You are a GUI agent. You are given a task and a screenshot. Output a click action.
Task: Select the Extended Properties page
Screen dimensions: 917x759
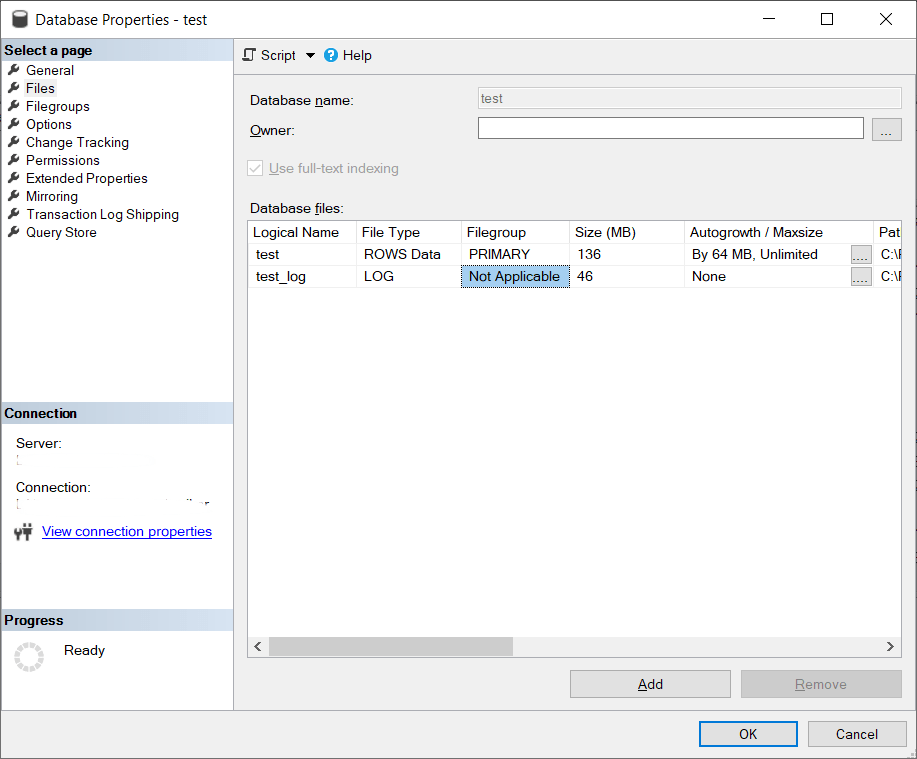(86, 178)
